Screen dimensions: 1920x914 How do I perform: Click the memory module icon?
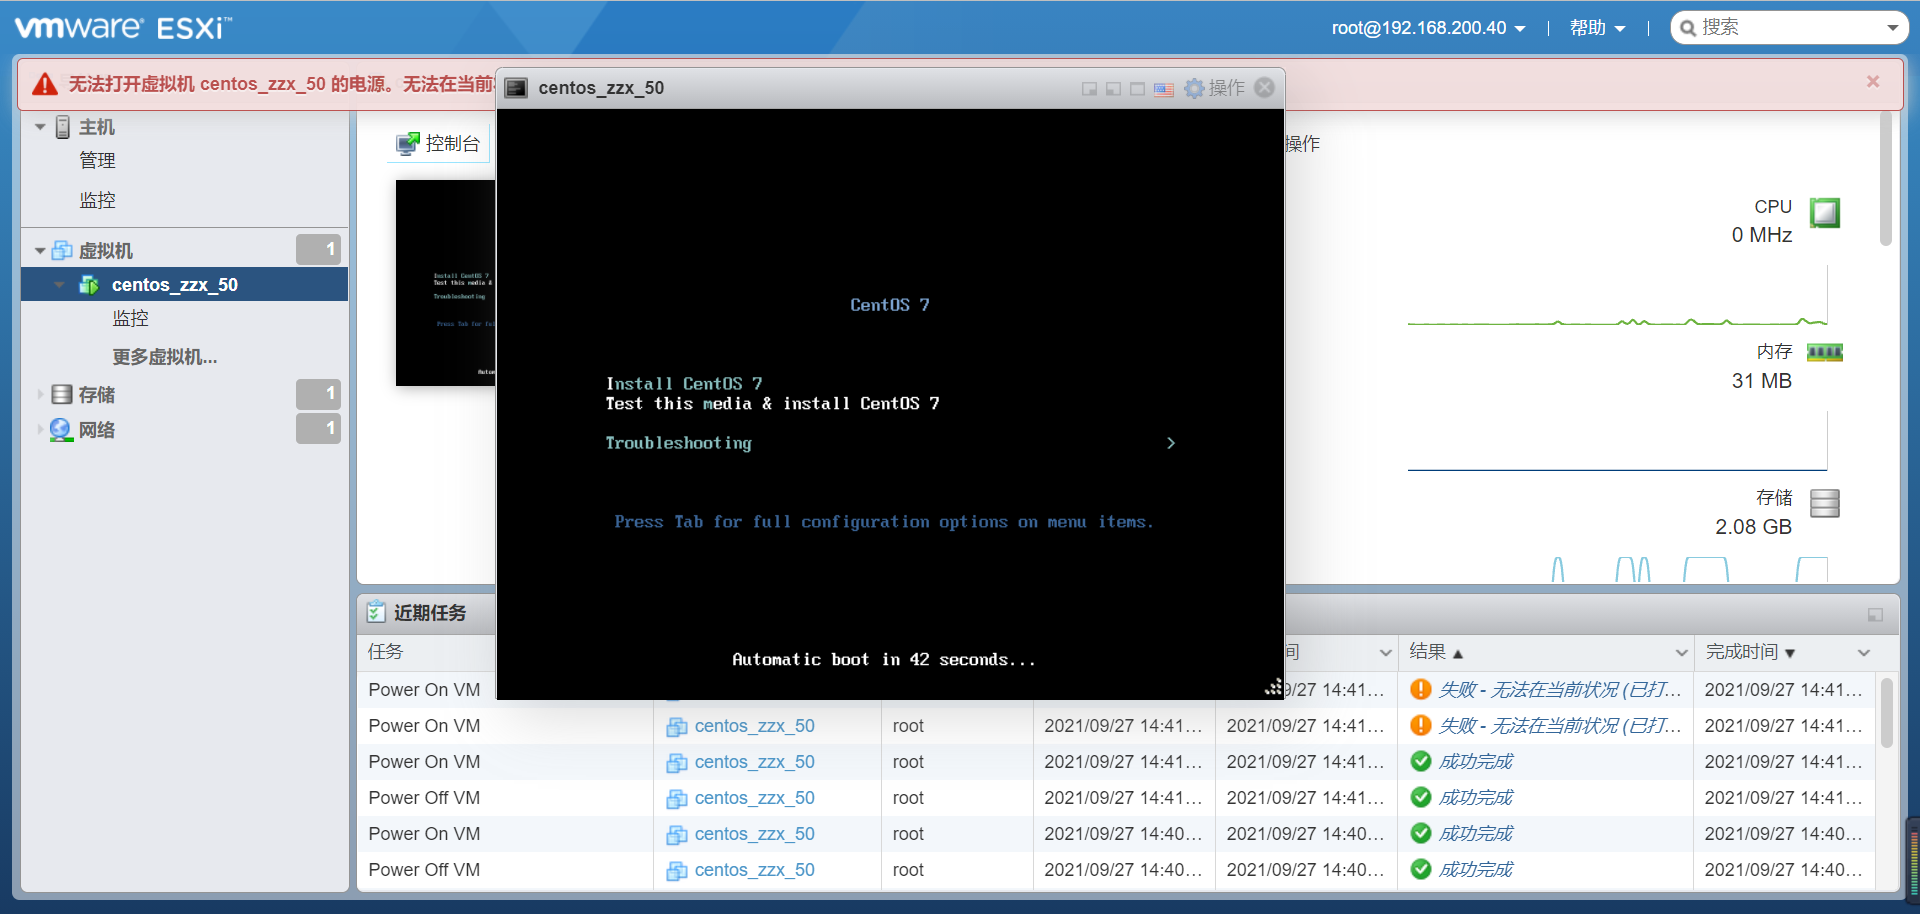pos(1825,352)
